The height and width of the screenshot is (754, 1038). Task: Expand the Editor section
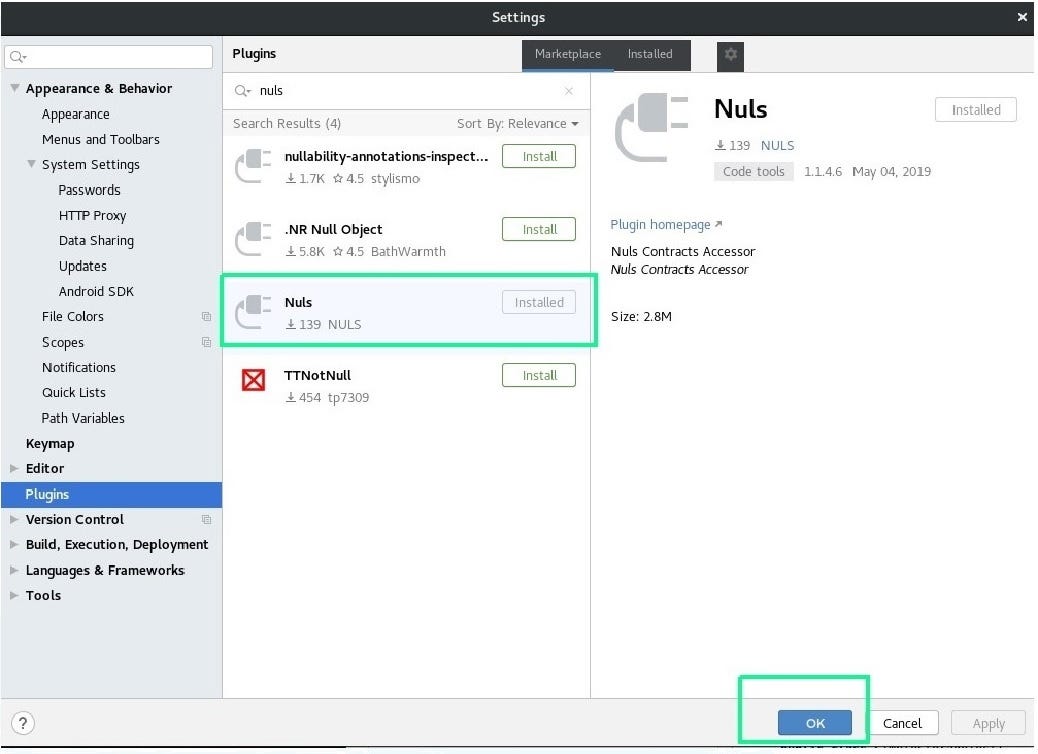coord(14,468)
